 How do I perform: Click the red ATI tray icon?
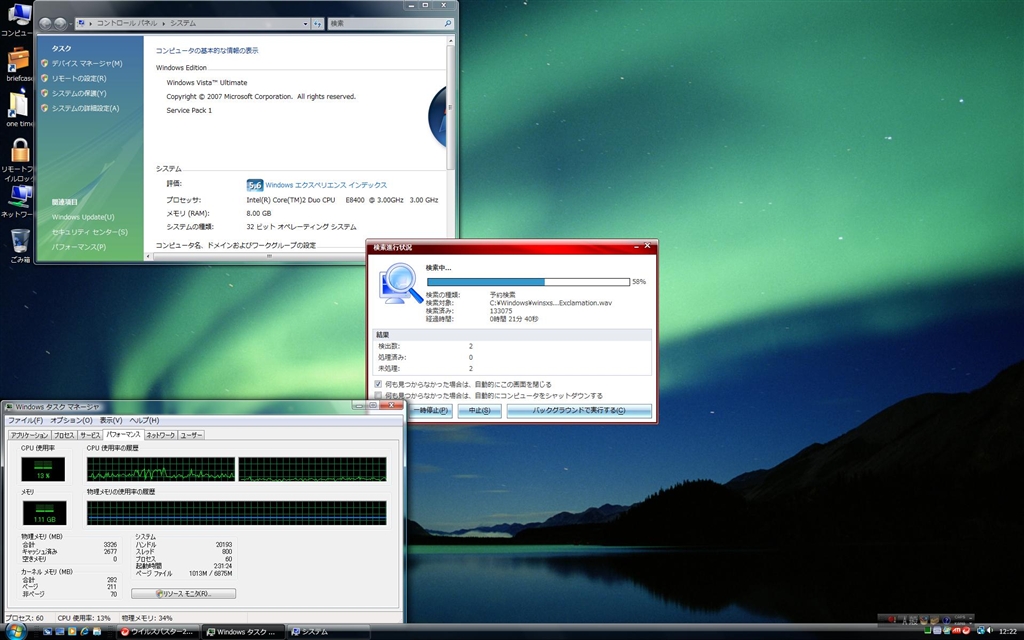tap(957, 631)
